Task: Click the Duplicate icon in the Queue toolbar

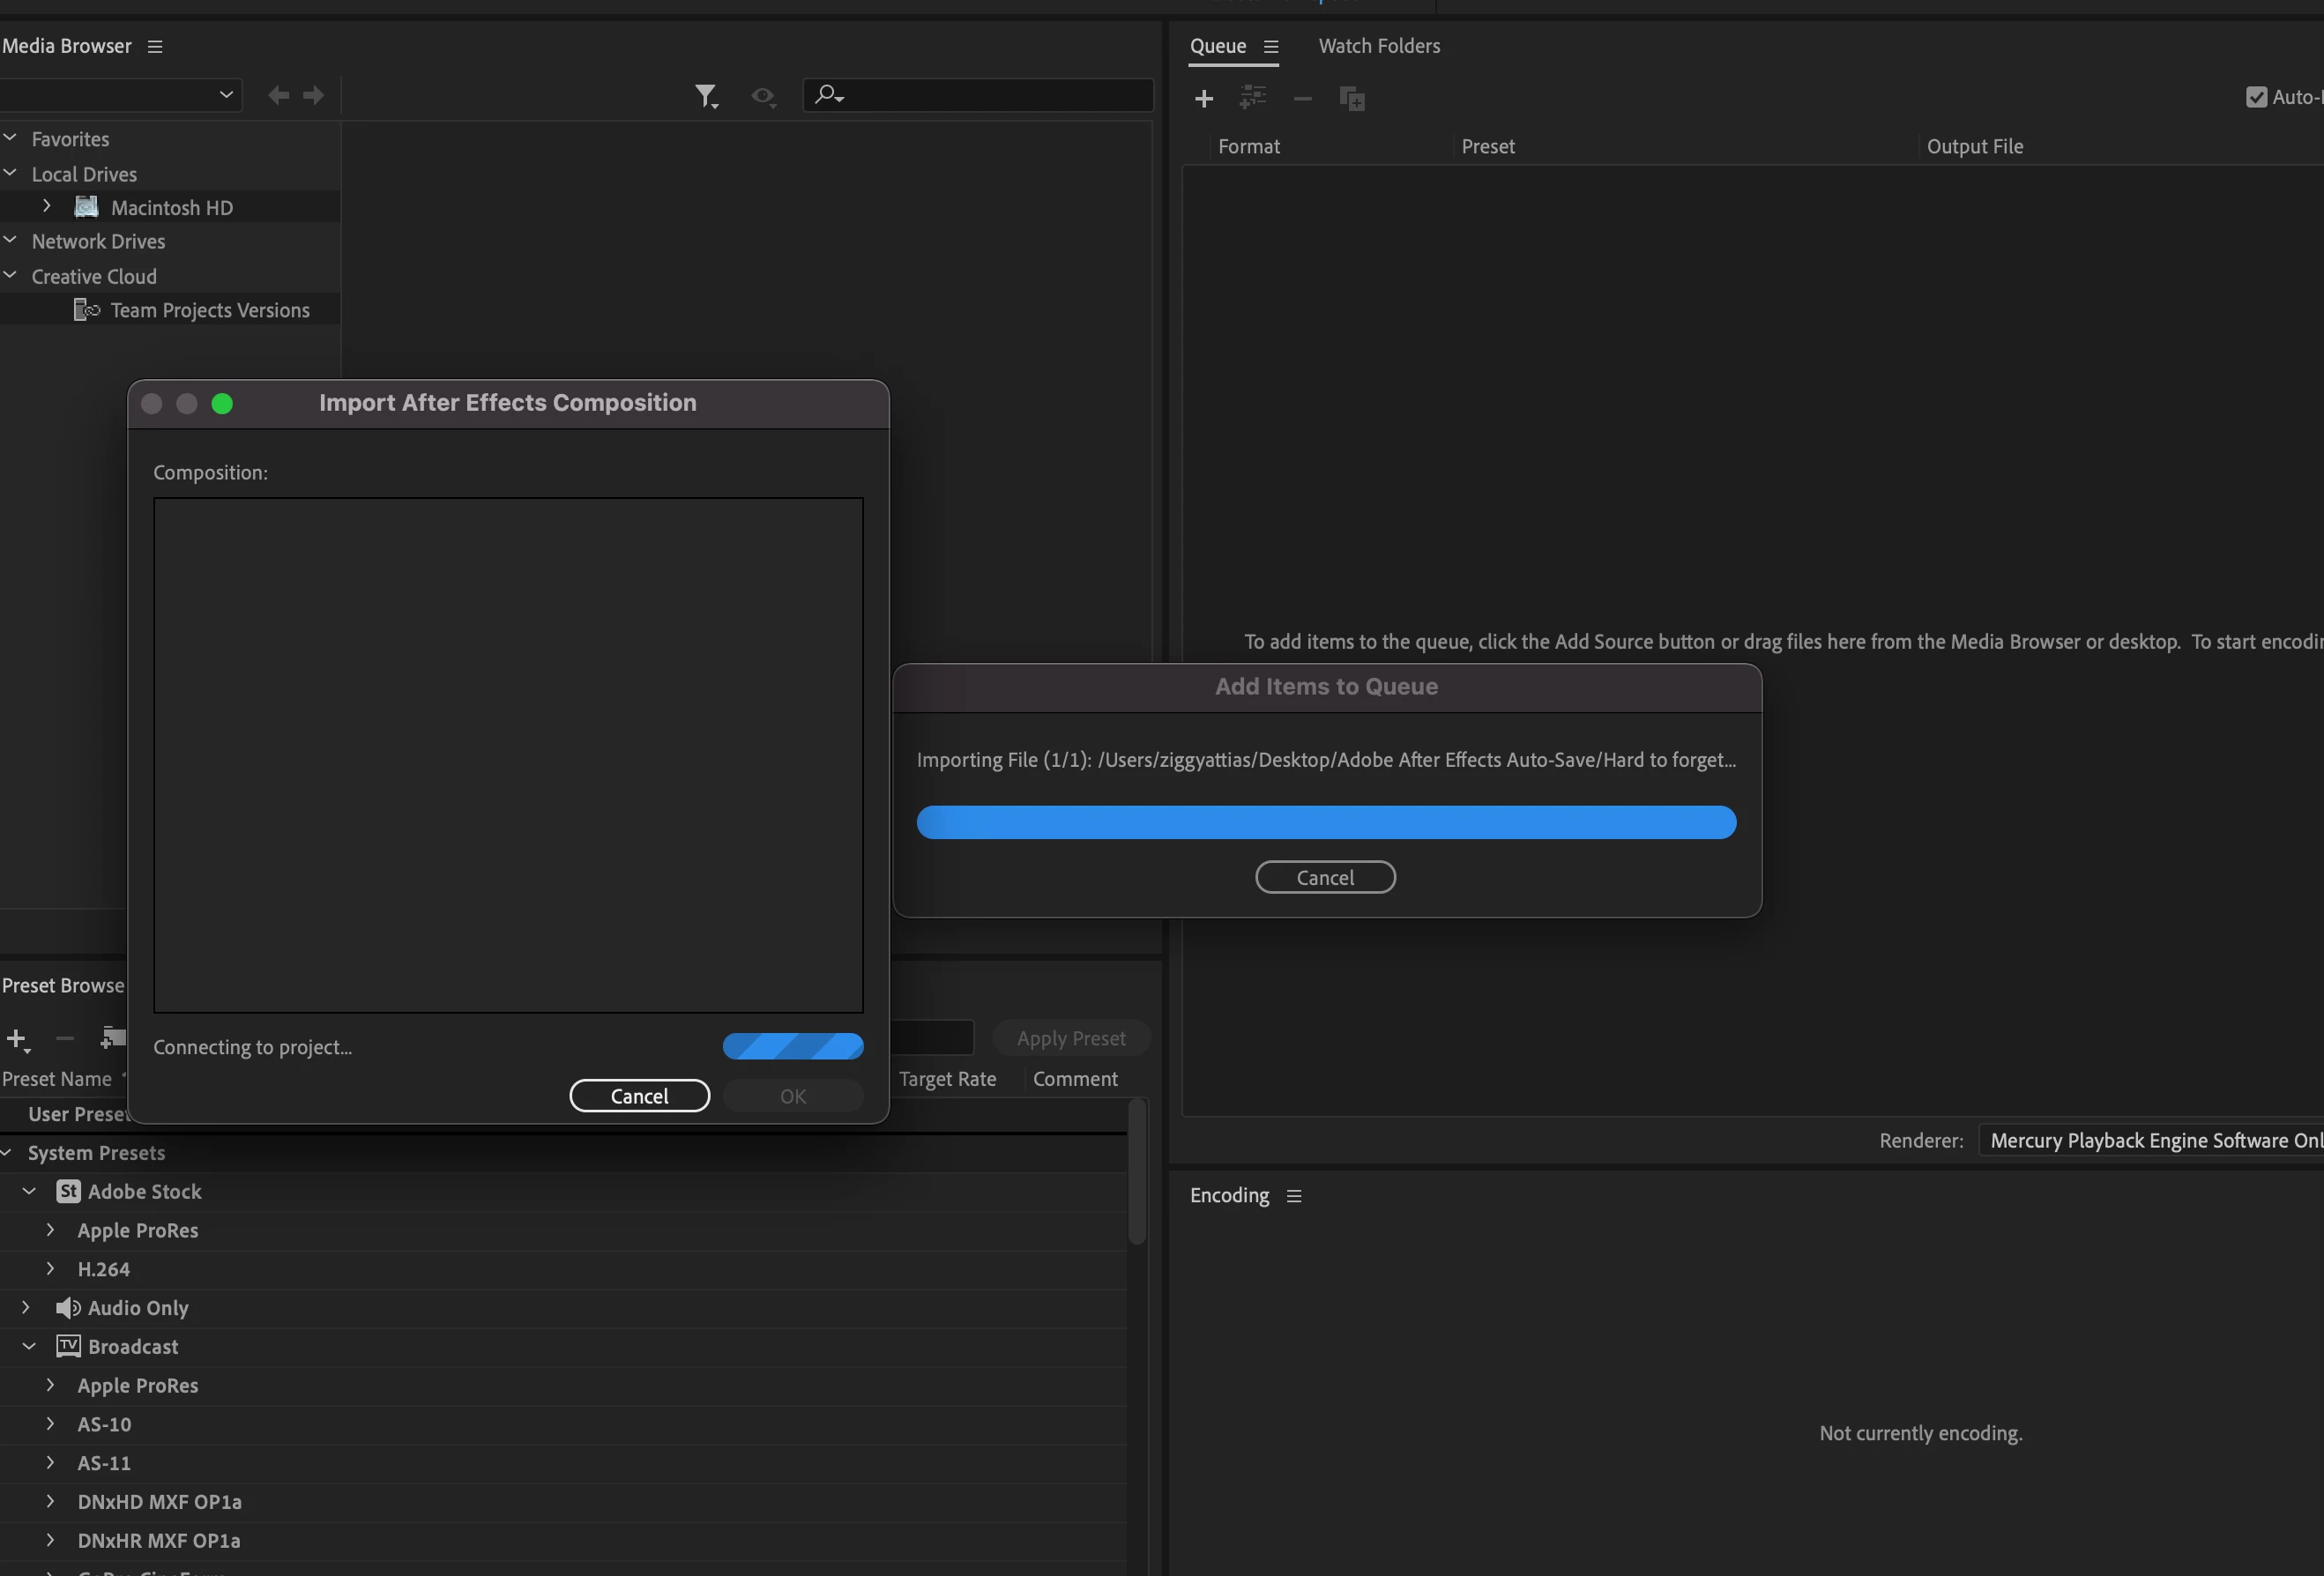Action: pyautogui.click(x=1351, y=98)
